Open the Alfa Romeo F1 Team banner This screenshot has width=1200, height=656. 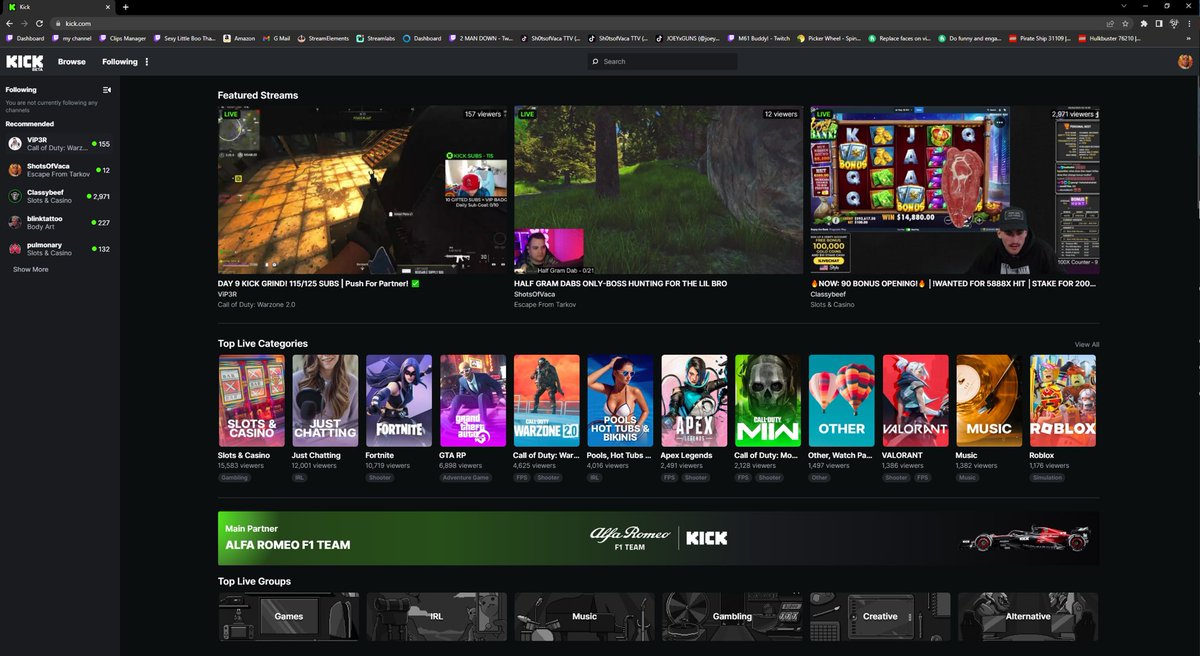[658, 538]
